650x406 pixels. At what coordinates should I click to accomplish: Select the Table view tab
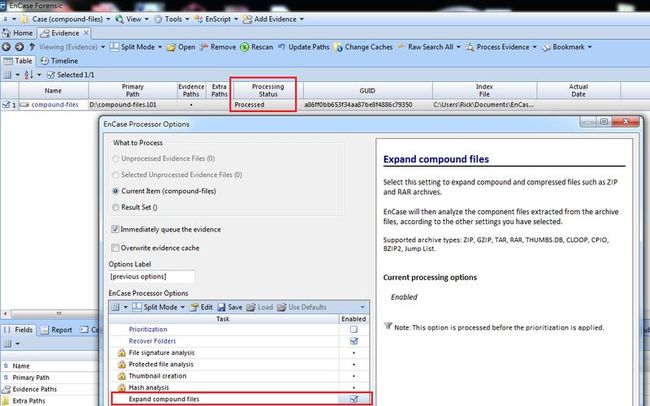pyautogui.click(x=18, y=61)
